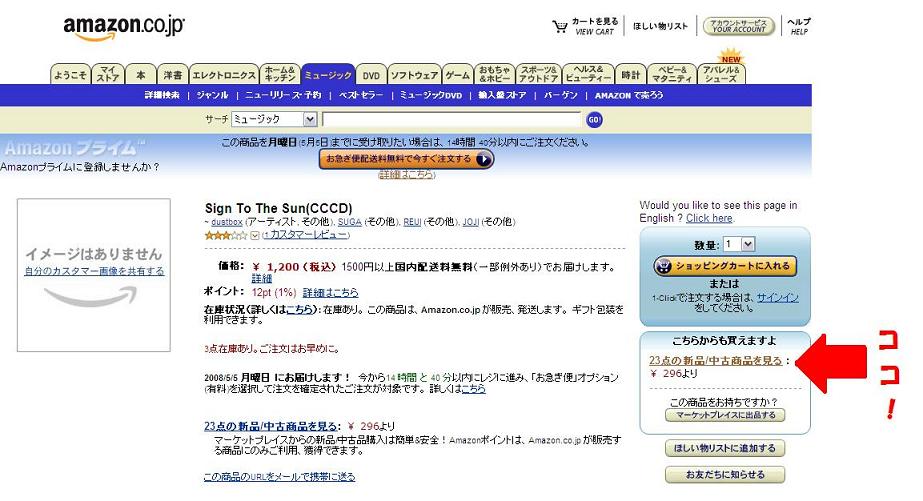
Task: Open ニューリリース・予約 menu item
Action: [x=283, y=95]
